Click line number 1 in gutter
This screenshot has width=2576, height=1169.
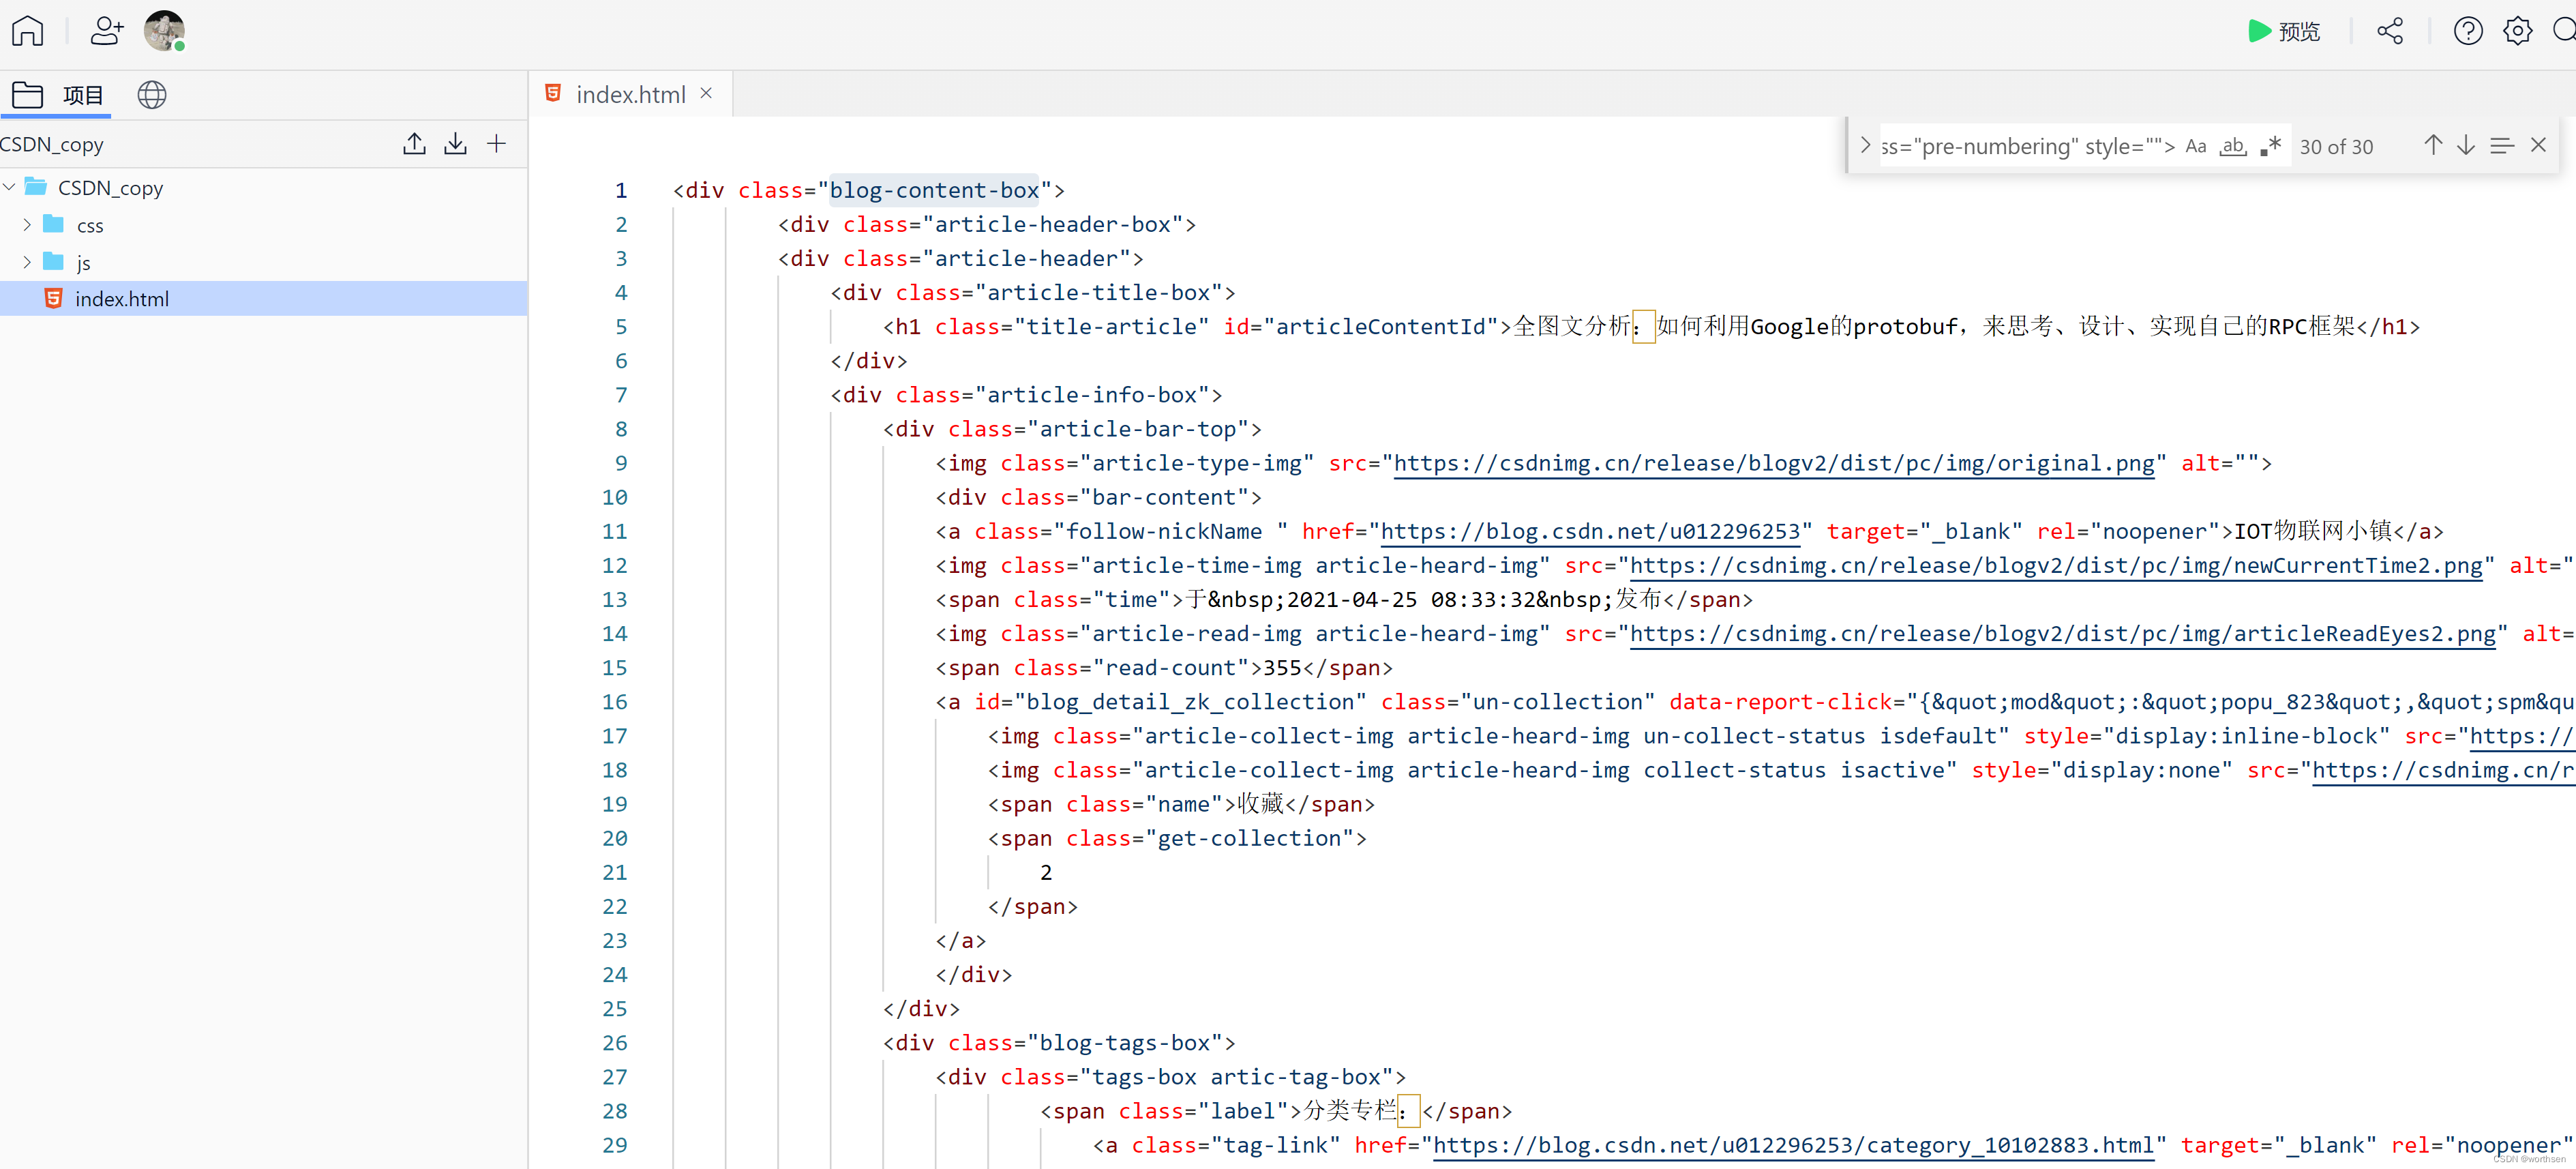tap(620, 190)
